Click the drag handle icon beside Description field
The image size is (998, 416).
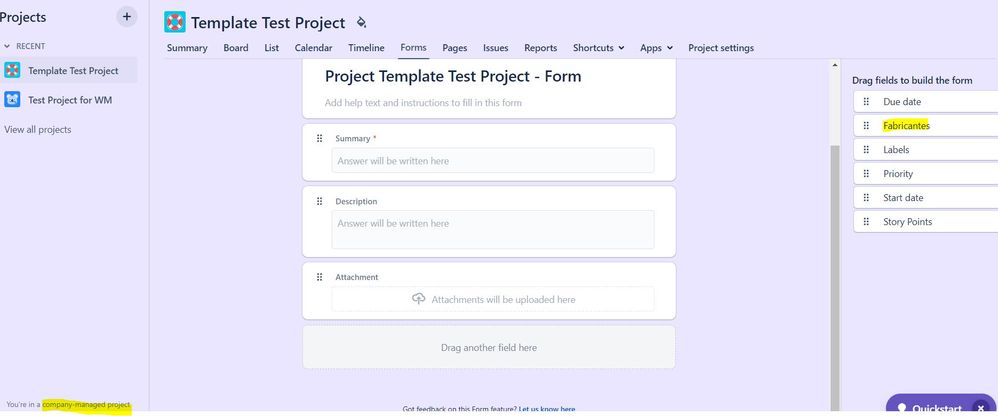[x=320, y=201]
